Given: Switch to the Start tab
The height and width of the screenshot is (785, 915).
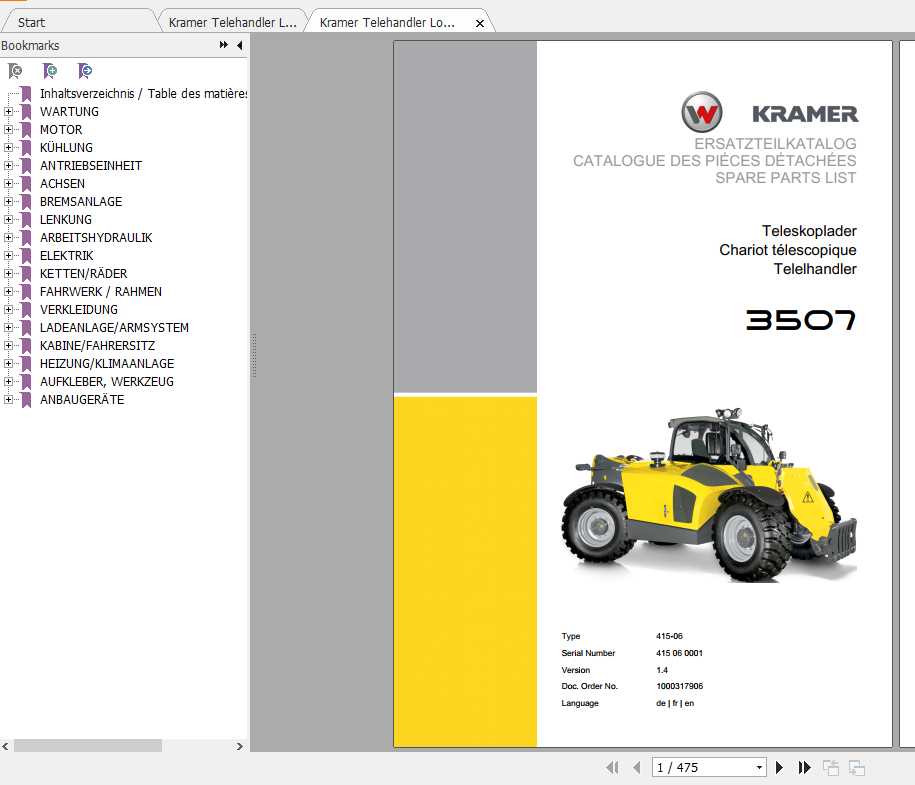Looking at the screenshot, I should click(32, 22).
